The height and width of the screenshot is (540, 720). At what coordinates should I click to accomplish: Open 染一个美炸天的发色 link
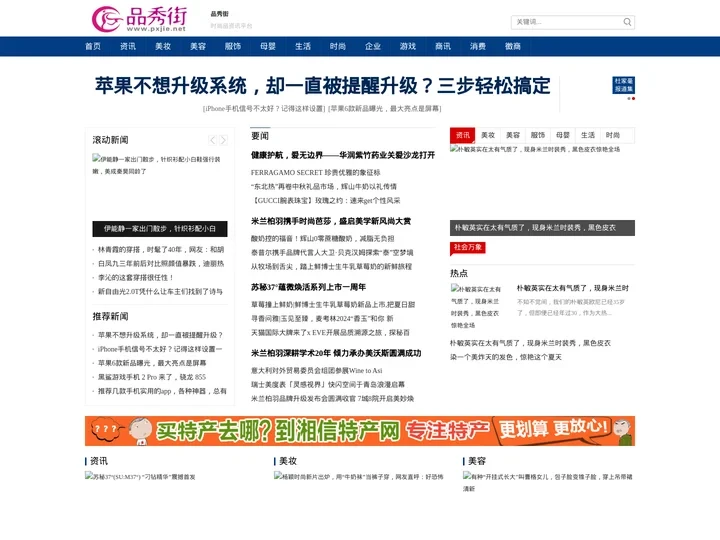tap(506, 357)
